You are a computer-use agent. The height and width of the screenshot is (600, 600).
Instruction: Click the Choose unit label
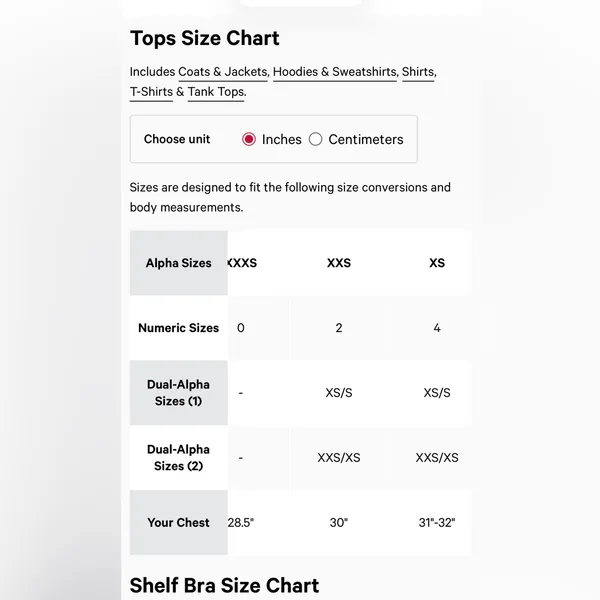[177, 139]
